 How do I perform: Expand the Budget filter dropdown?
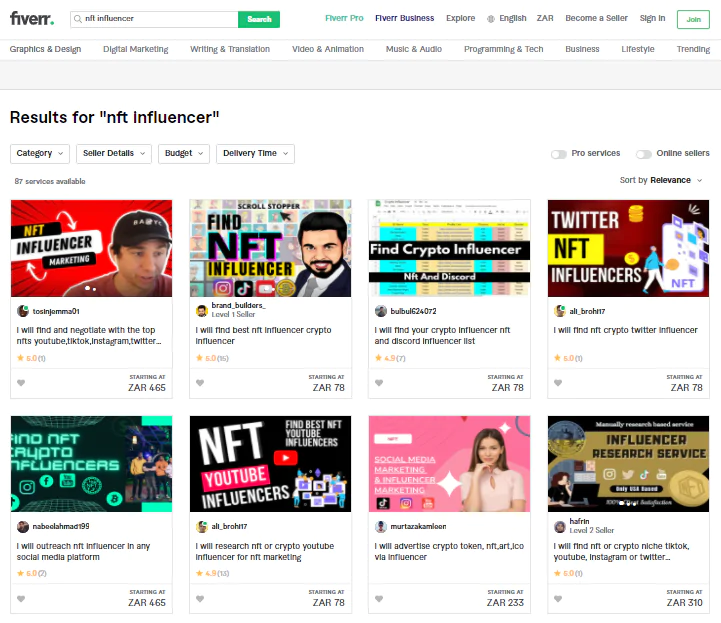pyautogui.click(x=183, y=154)
